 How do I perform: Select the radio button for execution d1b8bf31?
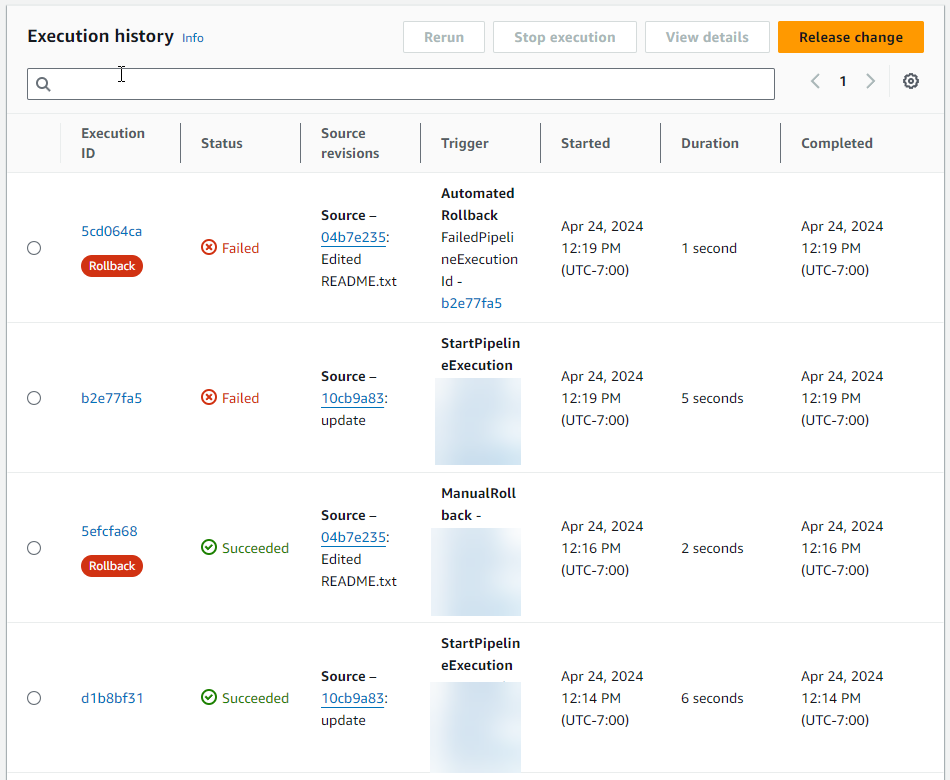click(x=34, y=698)
